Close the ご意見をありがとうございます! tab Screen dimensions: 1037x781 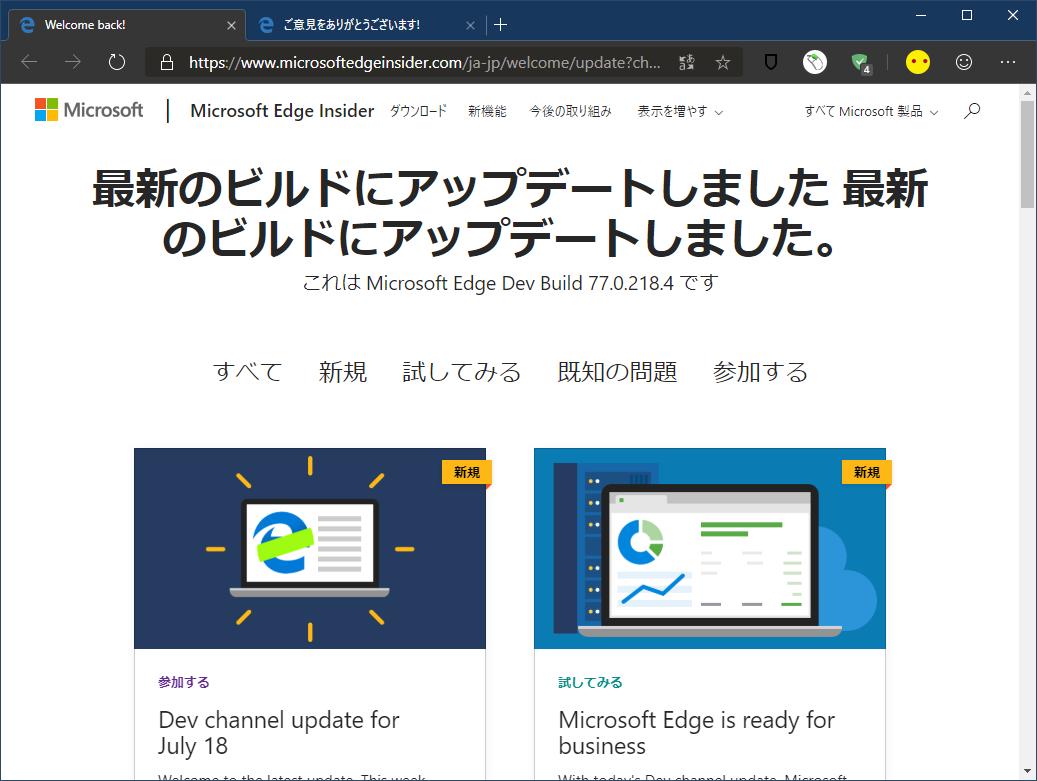470,25
